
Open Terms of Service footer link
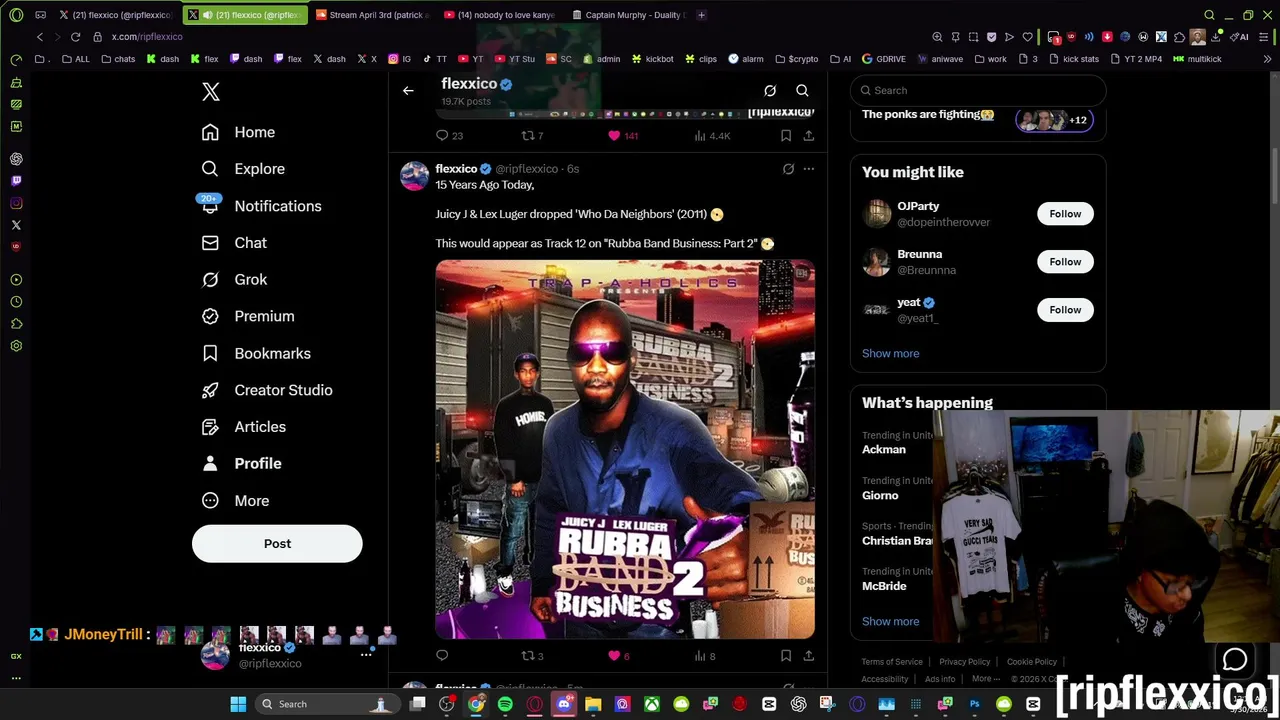[x=892, y=662]
